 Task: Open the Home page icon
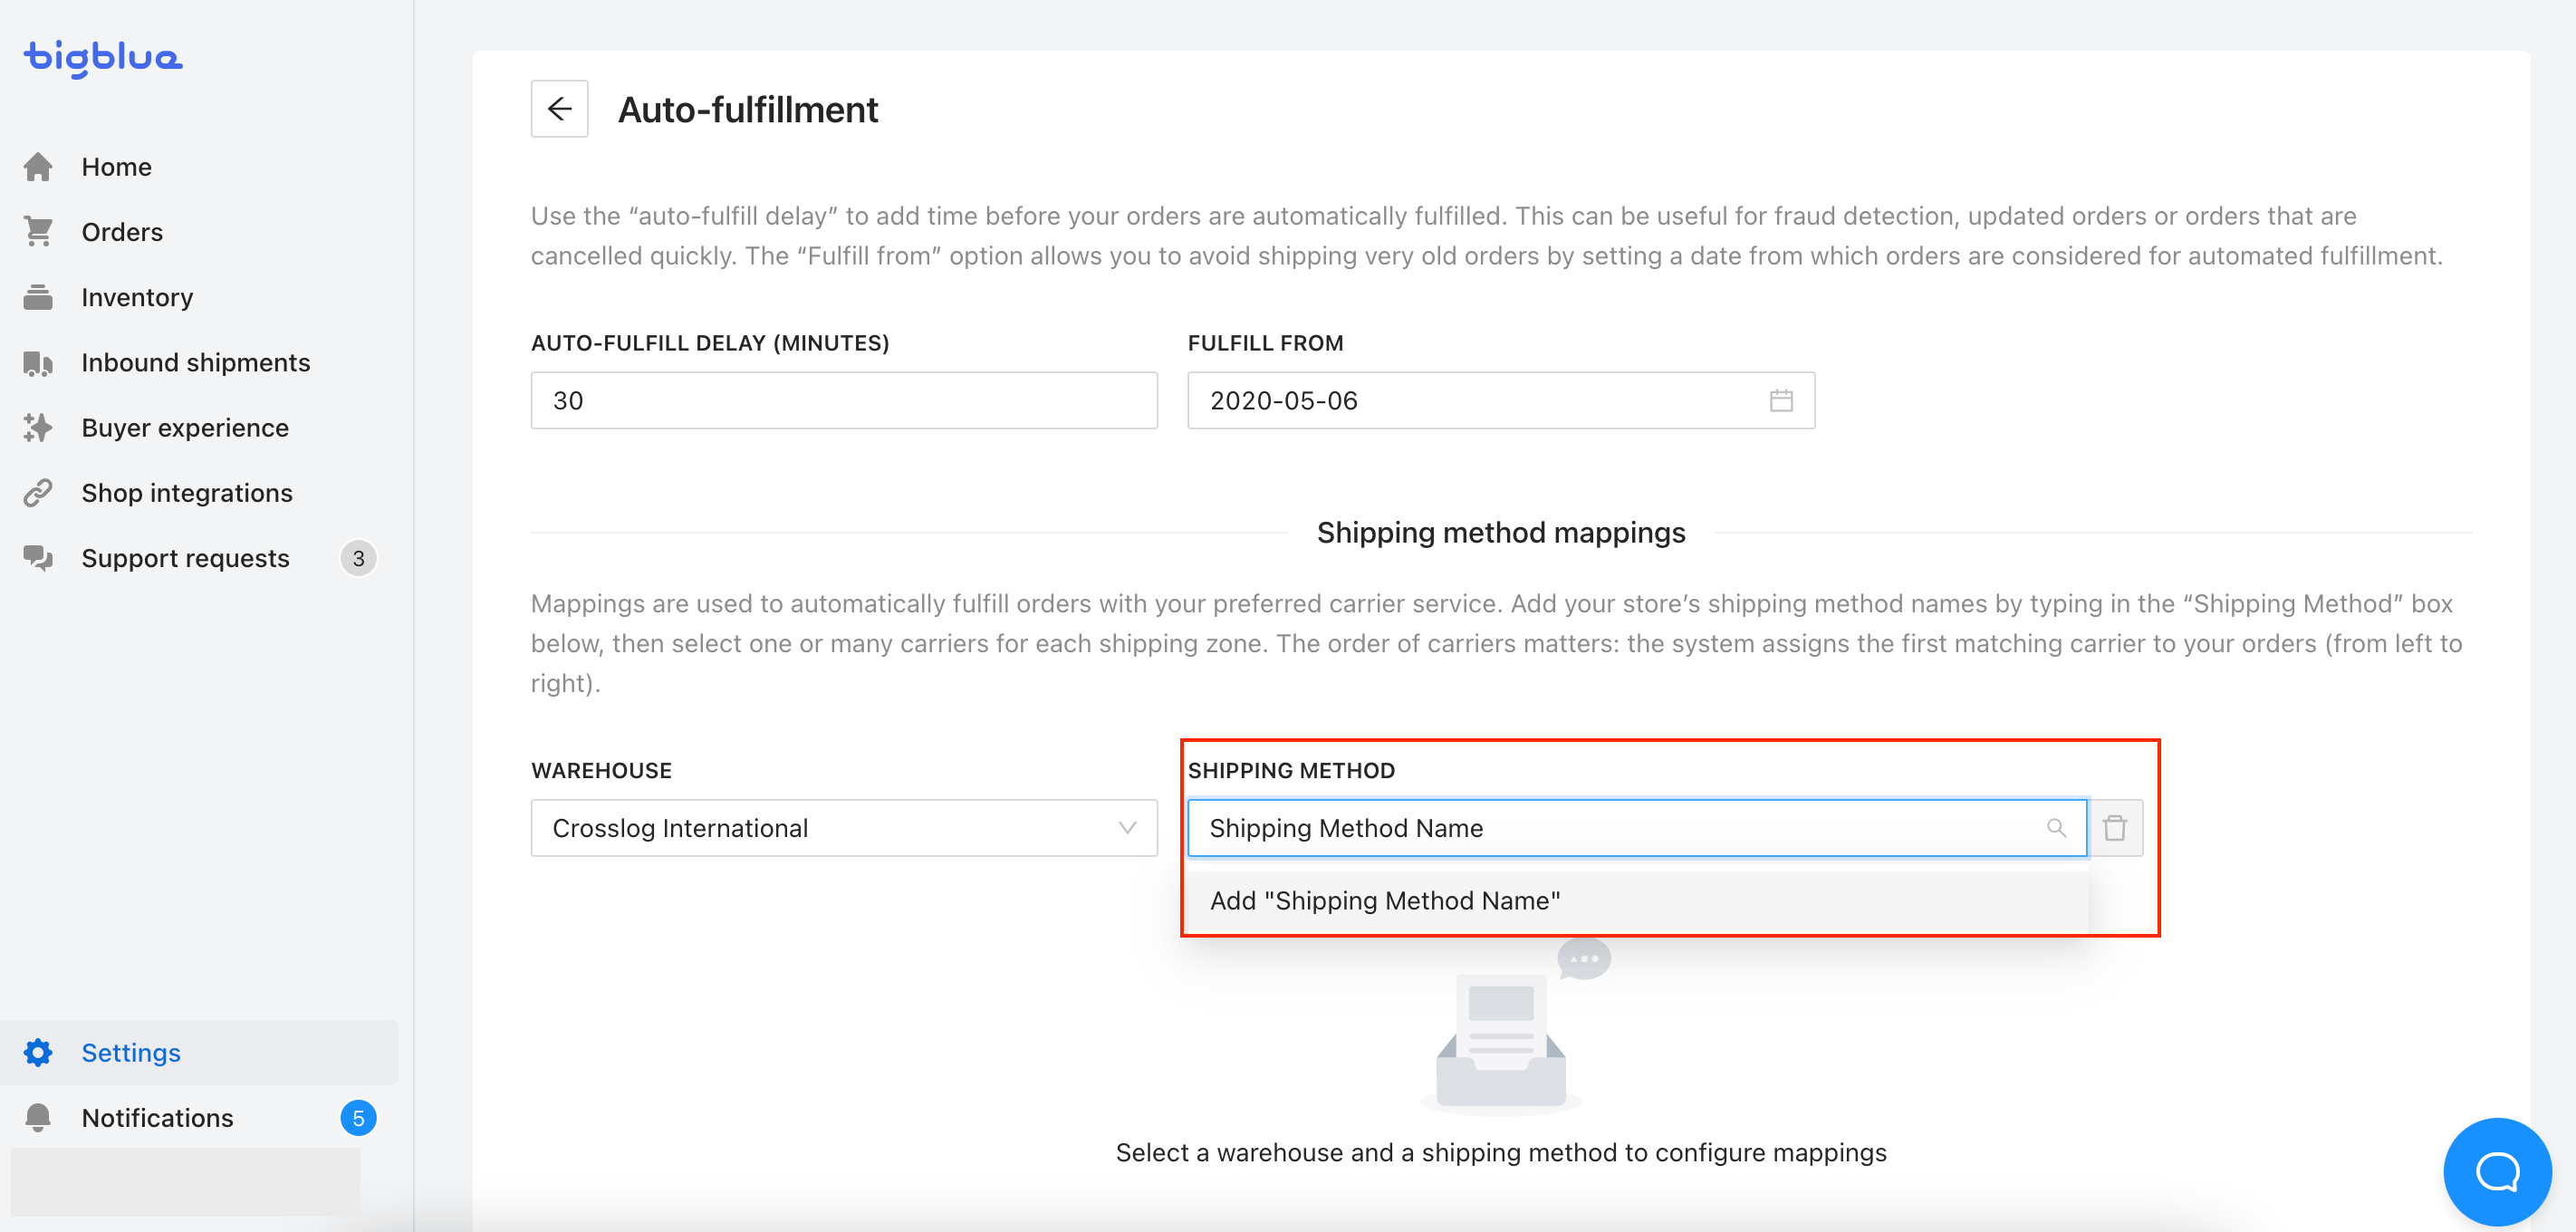[x=38, y=167]
